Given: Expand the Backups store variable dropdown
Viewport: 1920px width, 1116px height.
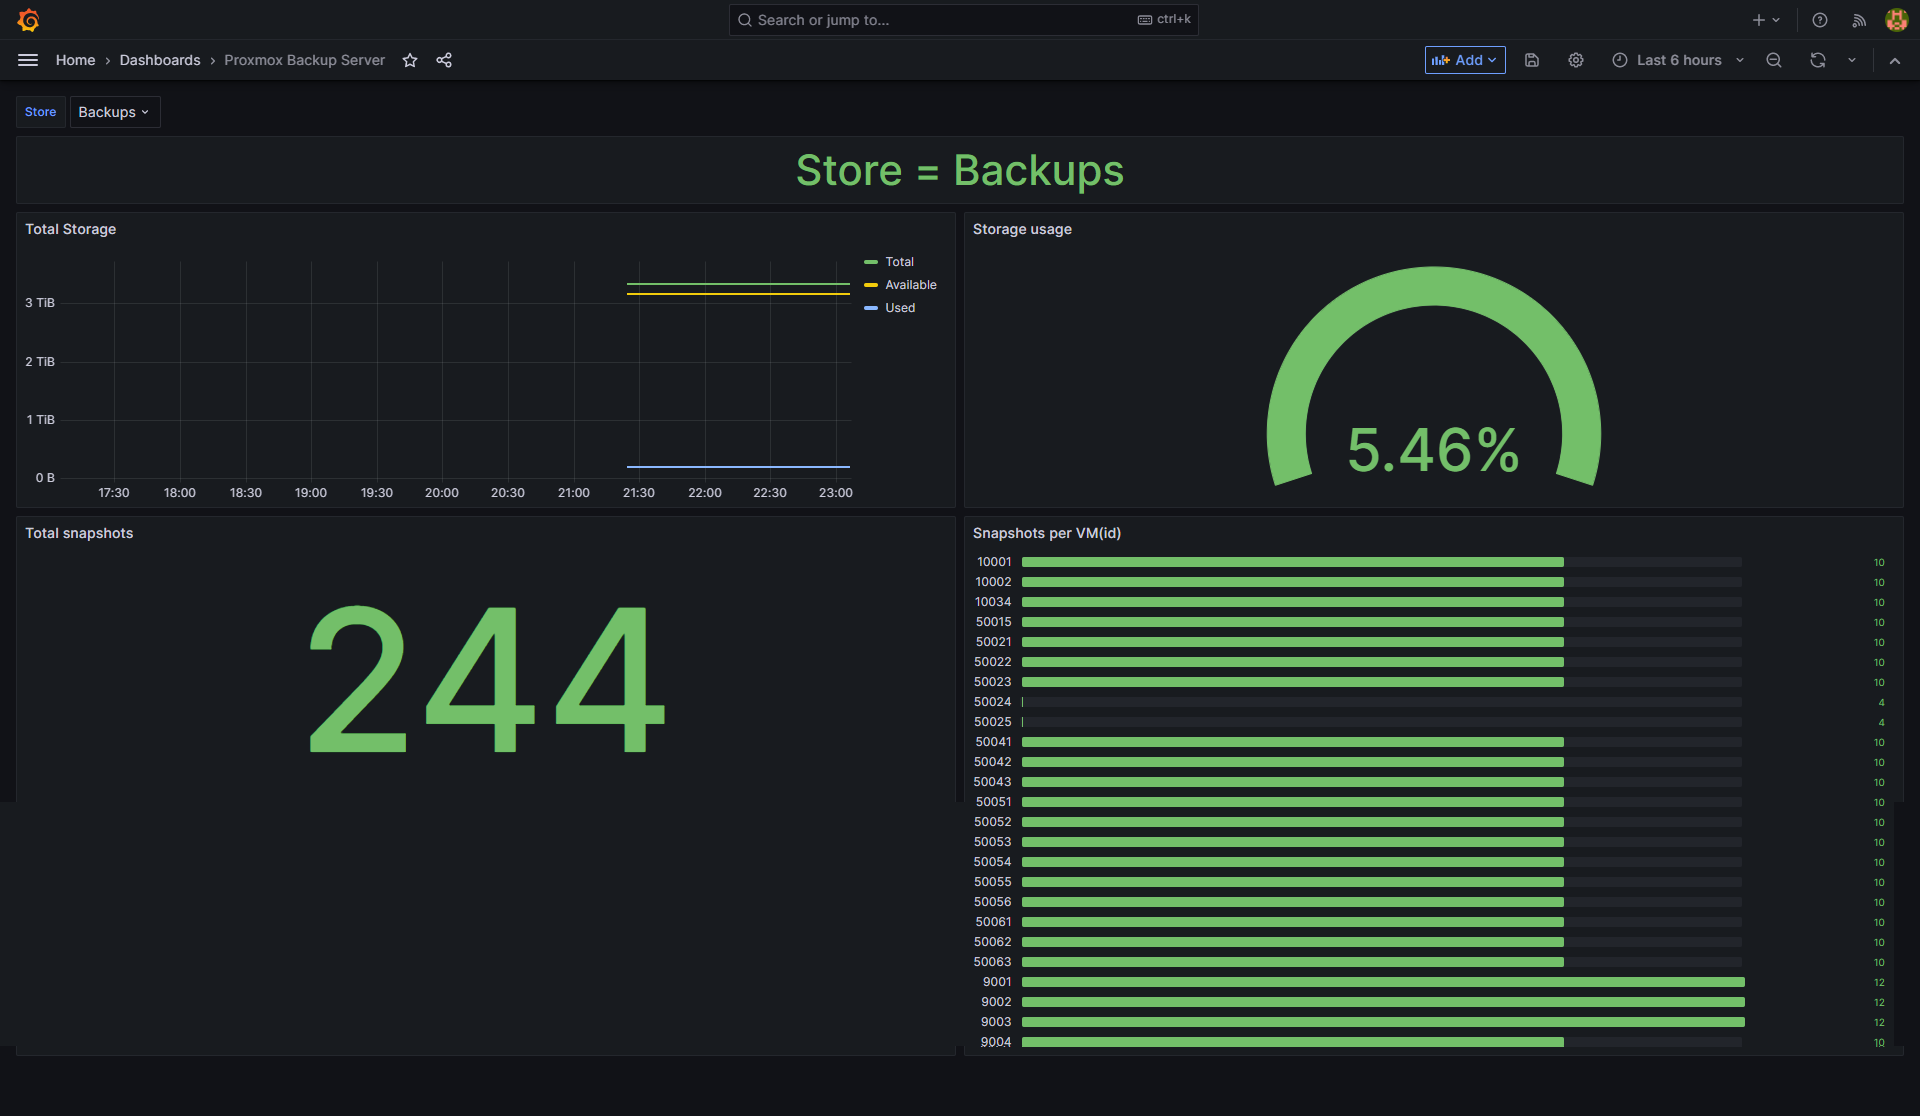Looking at the screenshot, I should 114,112.
